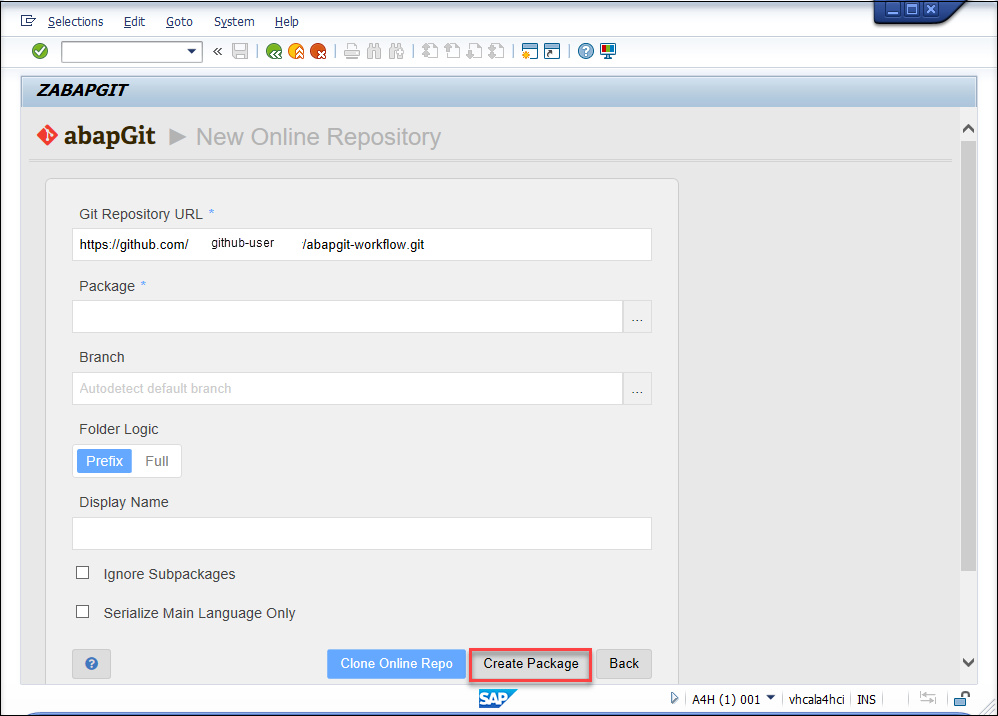This screenshot has height=716, width=998.
Task: Click the Git Repository URL field
Action: 362,244
